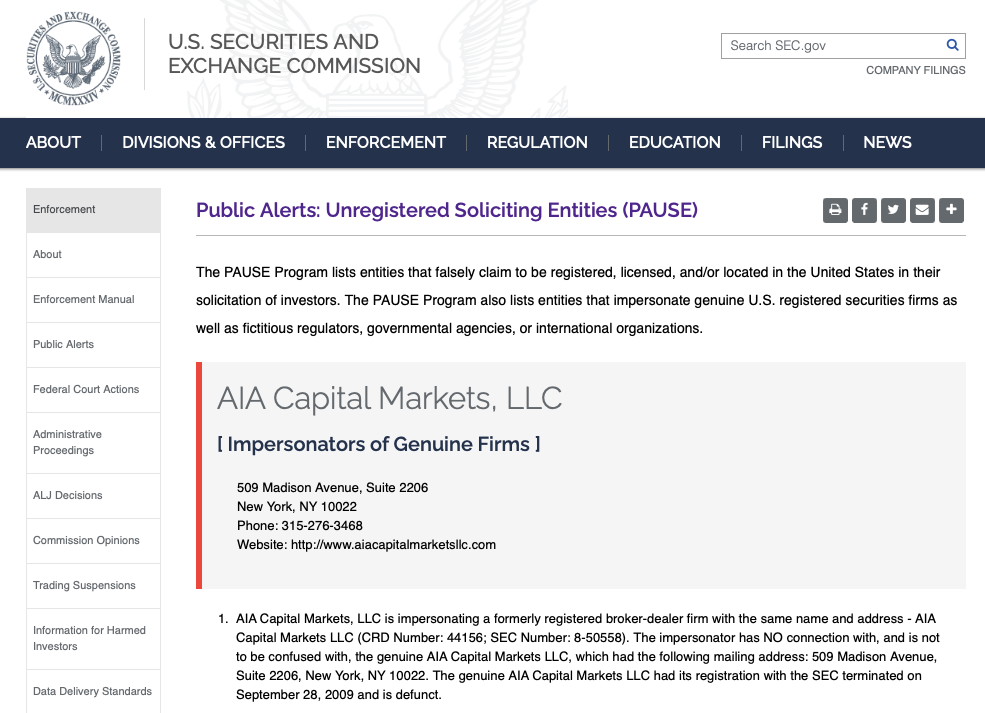View the Enforcement Manual page
The image size is (985, 713).
[x=83, y=299]
